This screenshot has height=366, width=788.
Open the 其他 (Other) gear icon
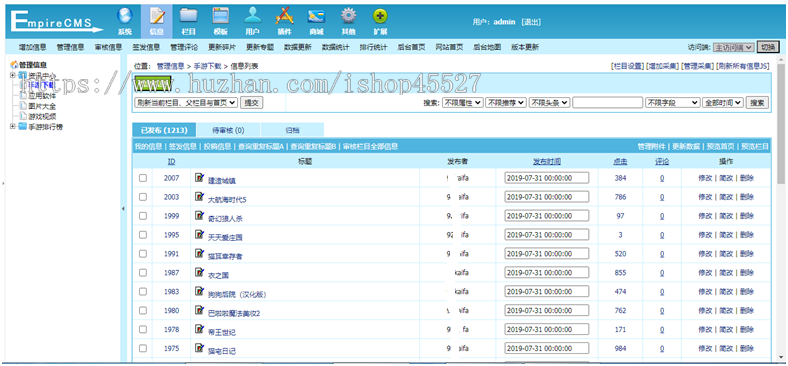click(x=348, y=16)
